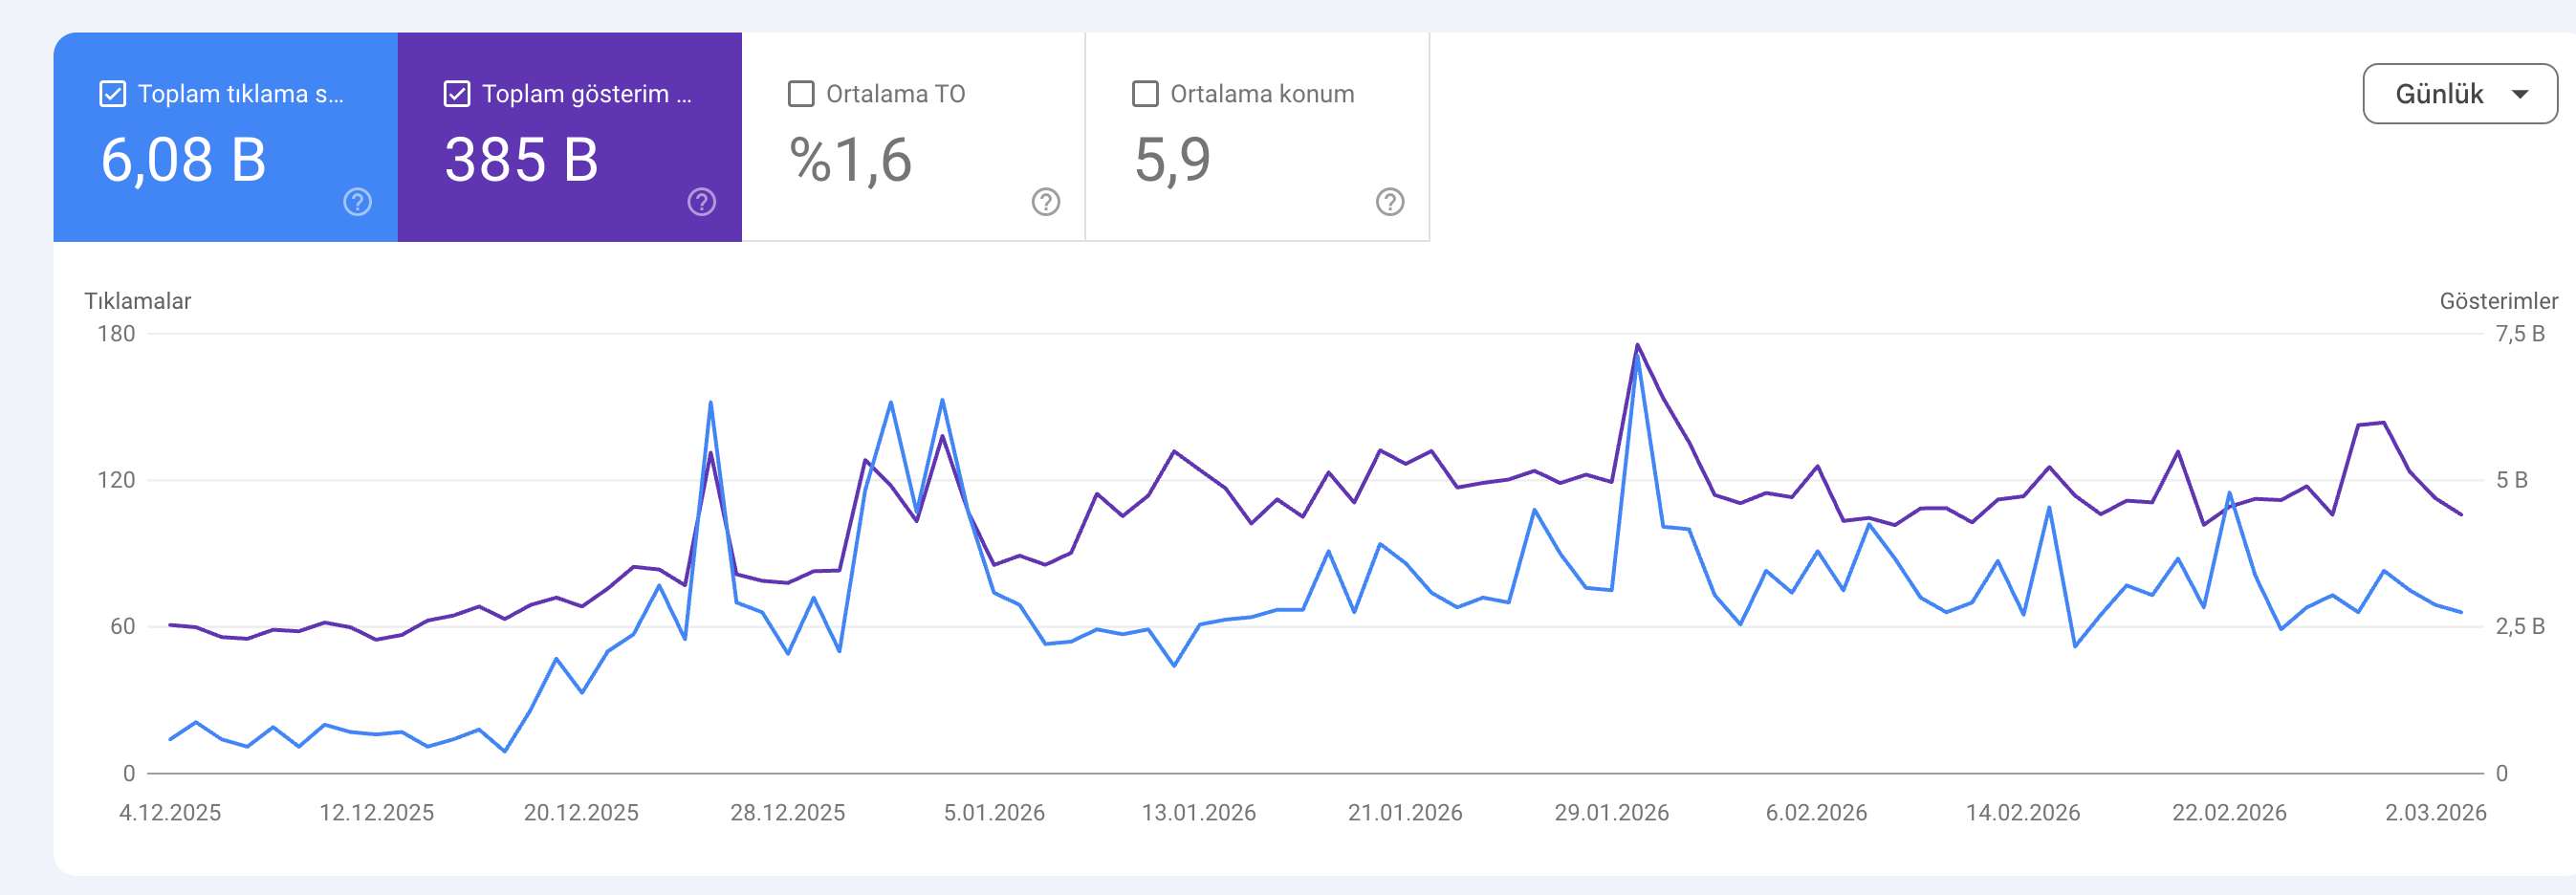Click question mark icon under Ortalama TO

(1044, 204)
